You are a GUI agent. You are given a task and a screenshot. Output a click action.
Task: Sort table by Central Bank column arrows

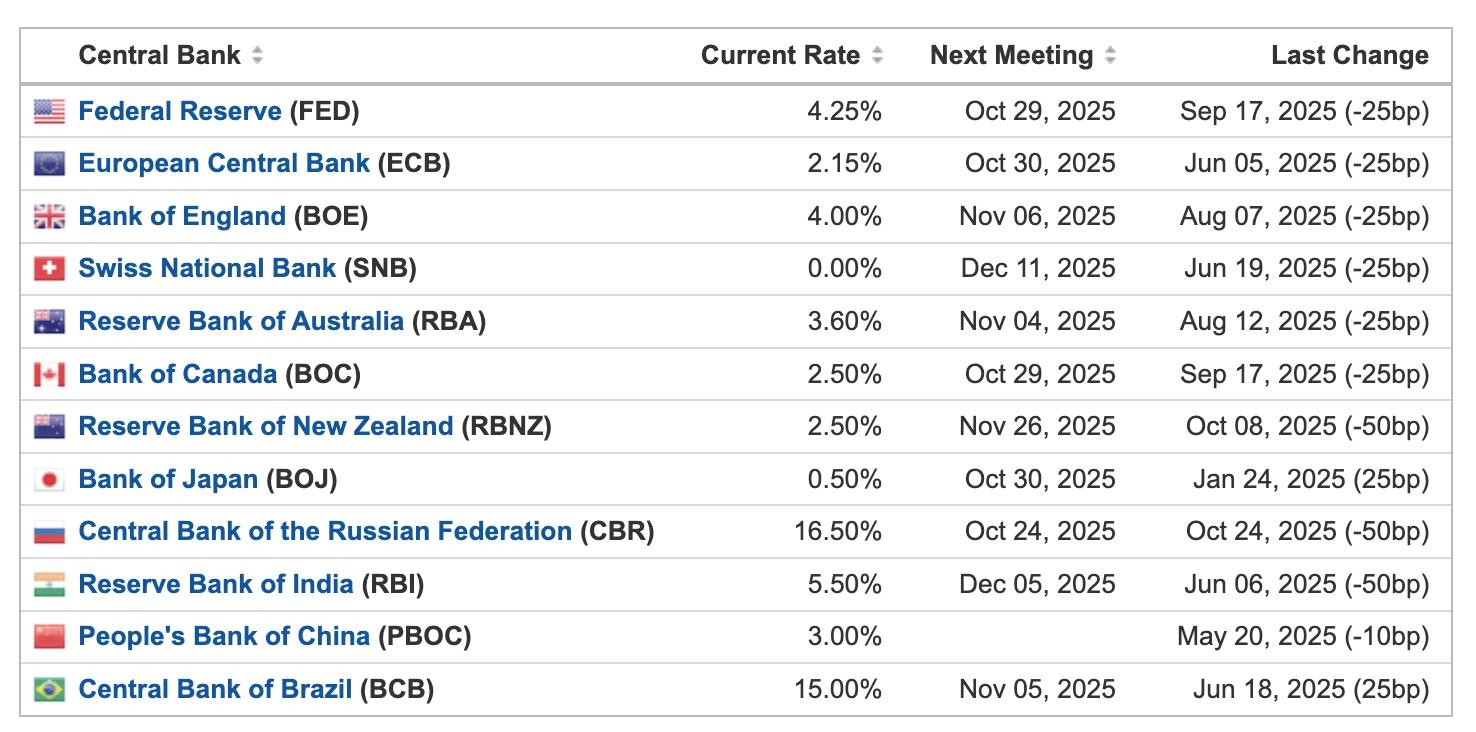coord(257,56)
